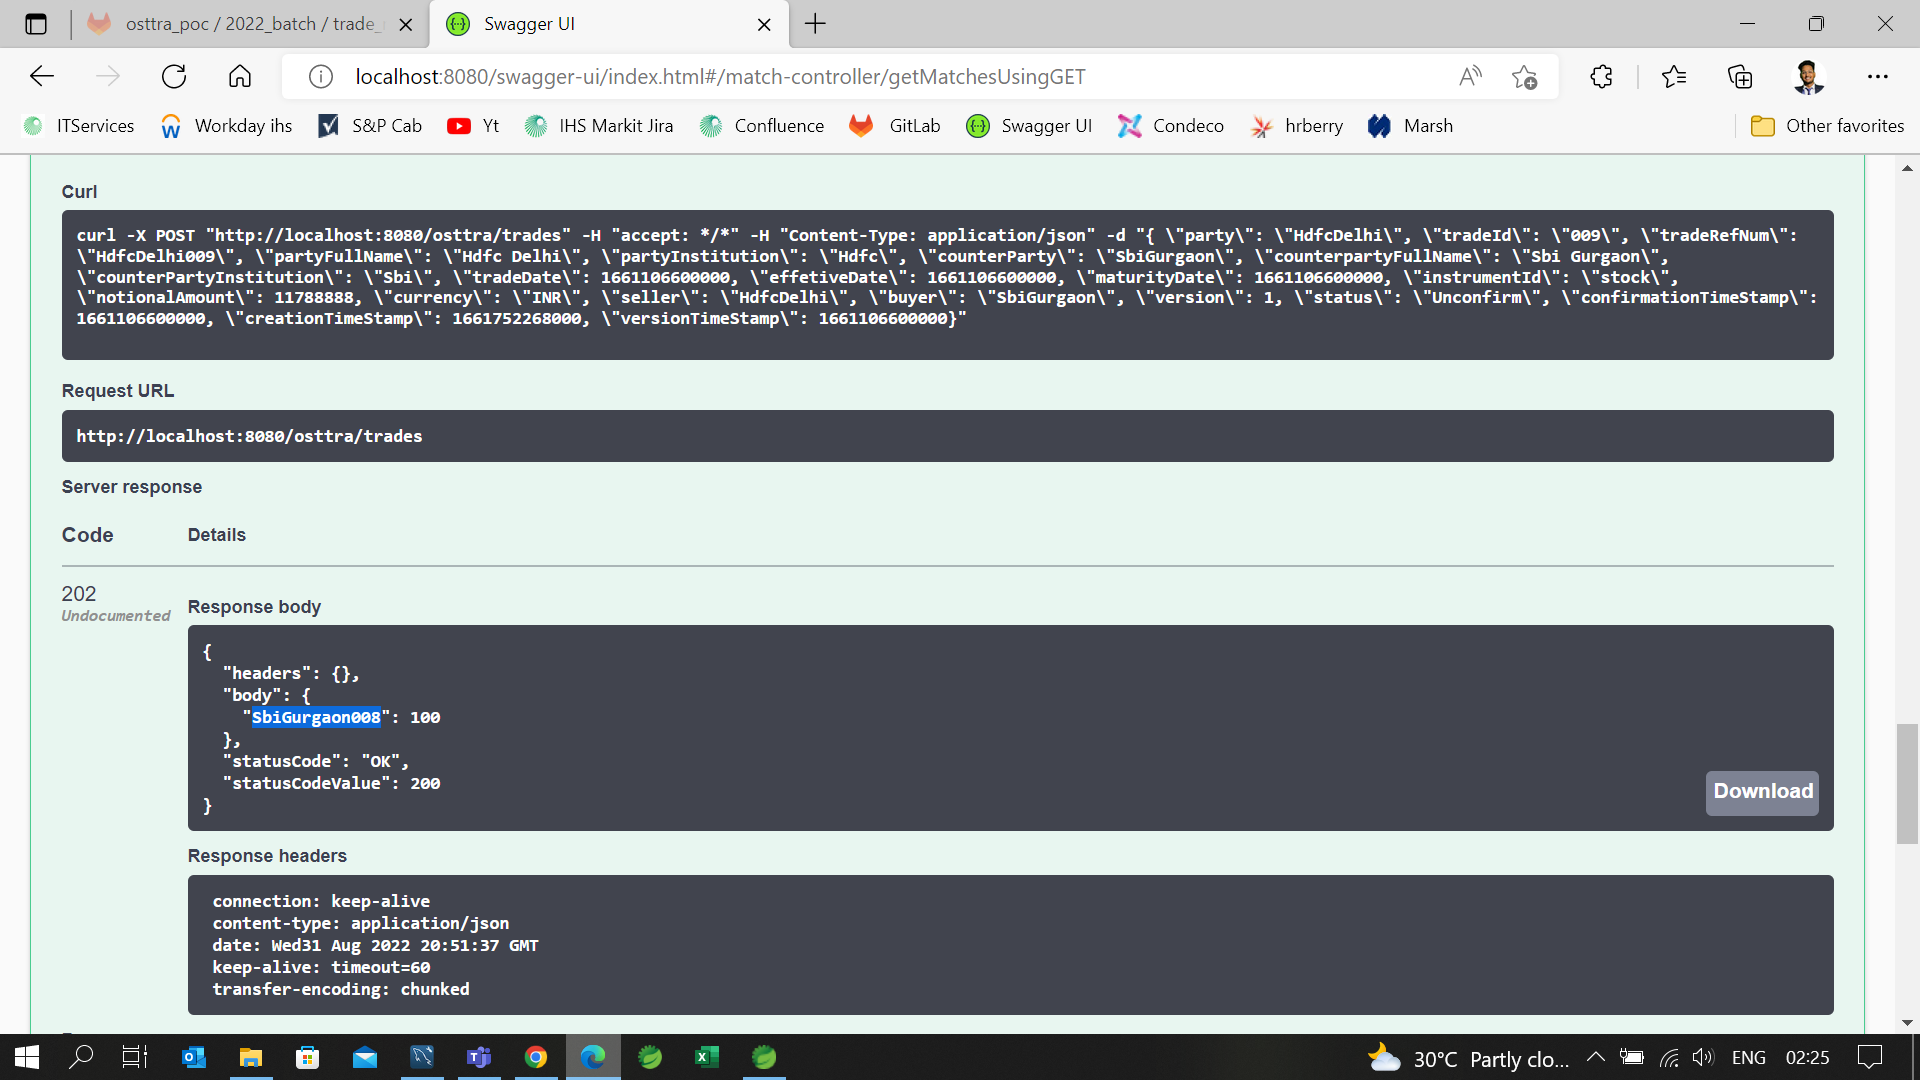This screenshot has height=1080, width=1920.
Task: Open Confluence bookmark
Action: pyautogui.click(x=762, y=126)
